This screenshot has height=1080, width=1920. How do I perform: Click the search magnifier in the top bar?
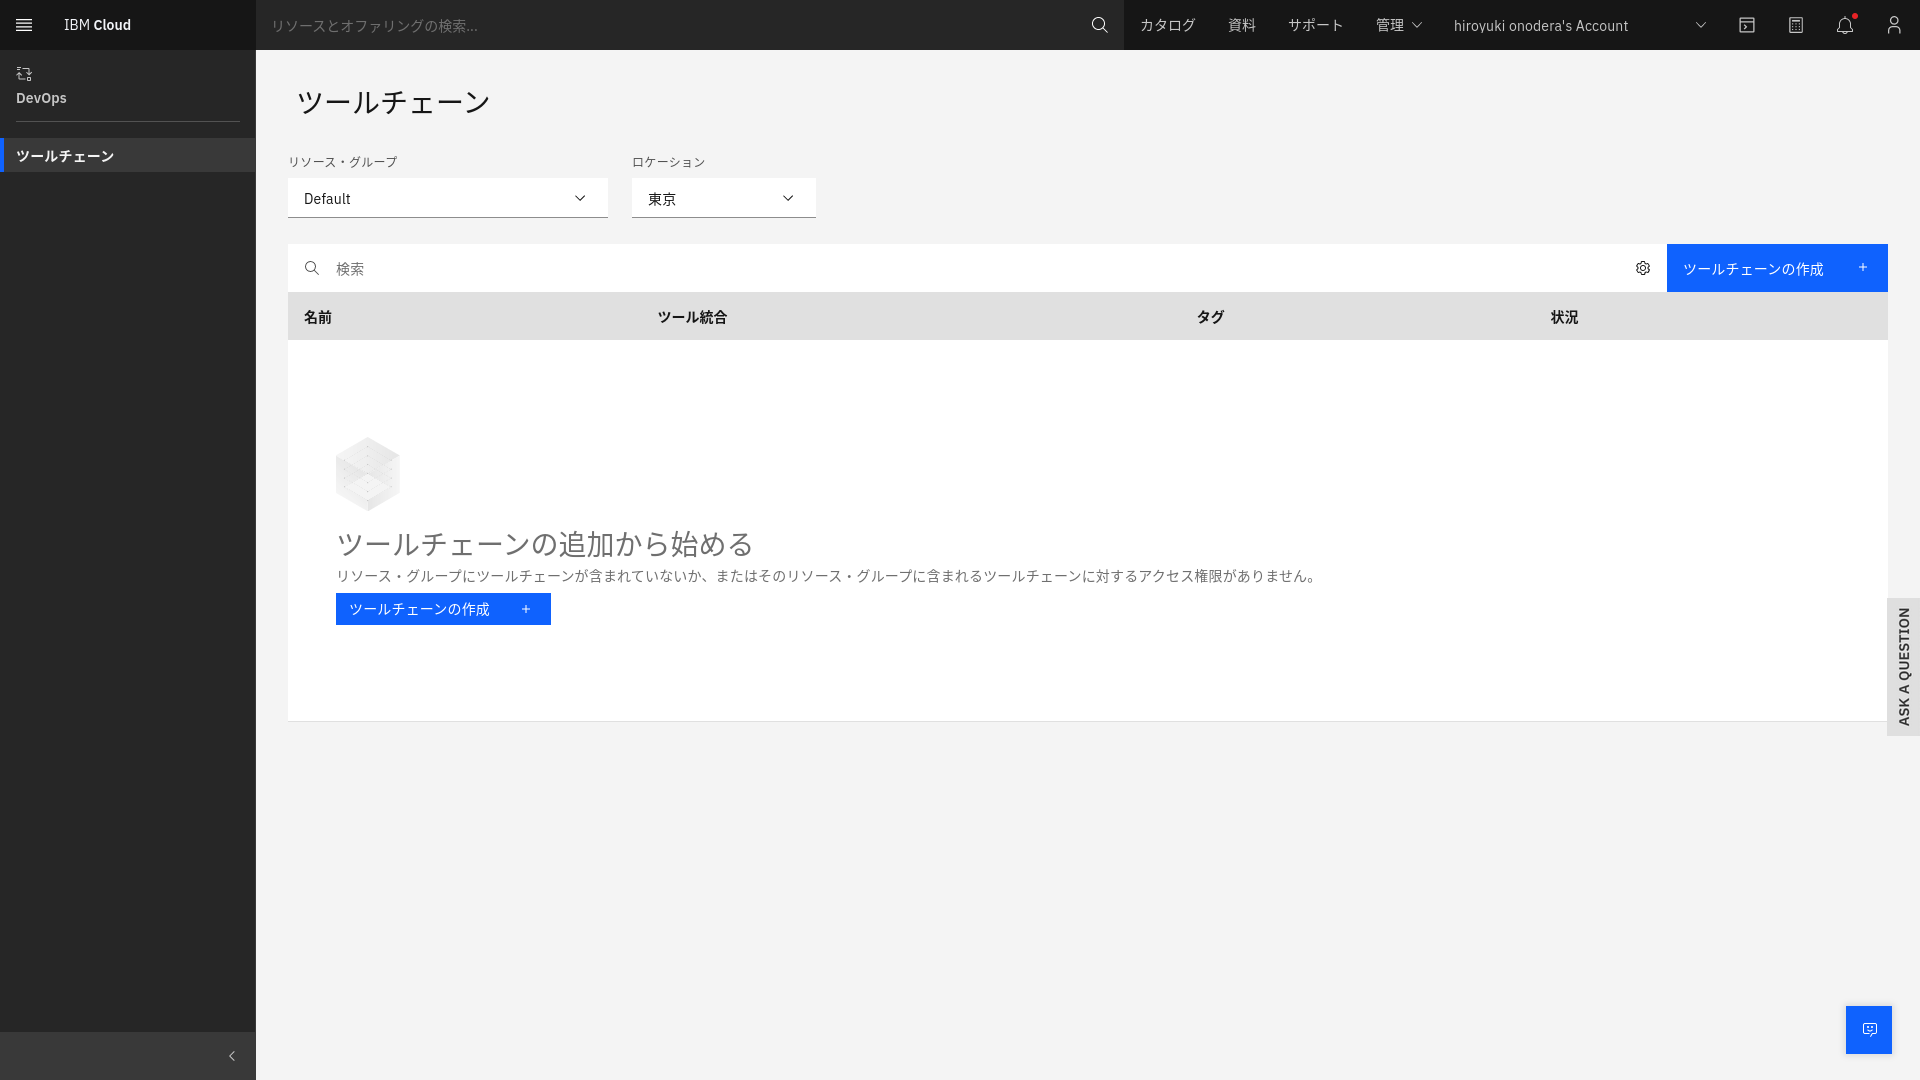[1100, 25]
